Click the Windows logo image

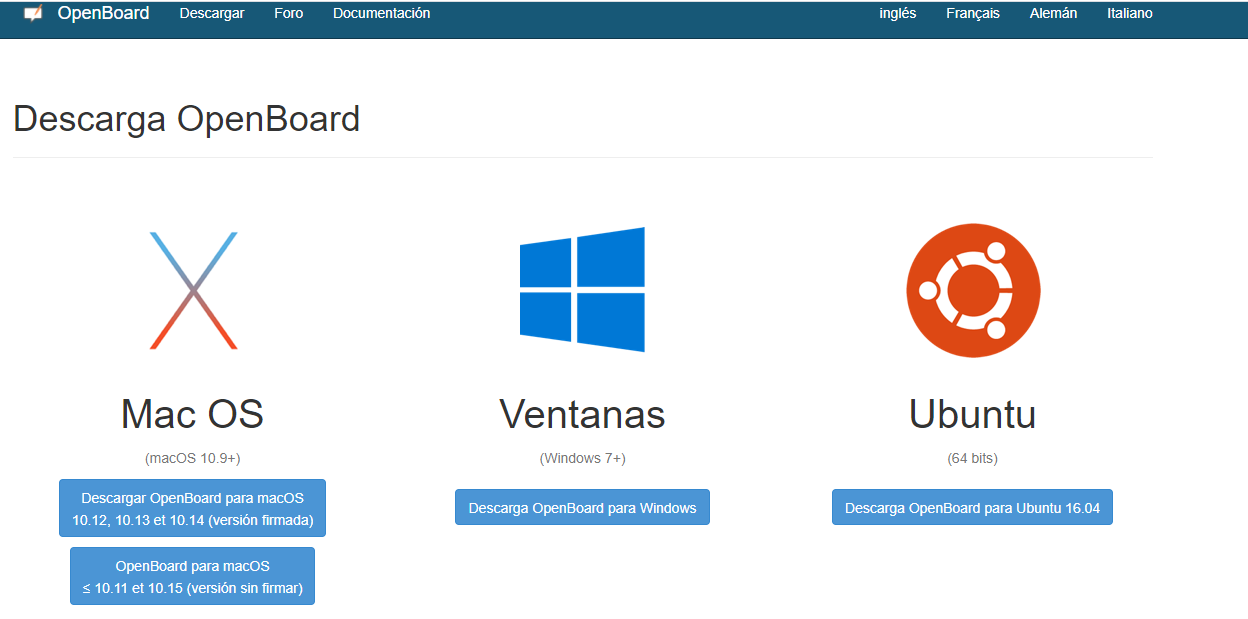(582, 289)
